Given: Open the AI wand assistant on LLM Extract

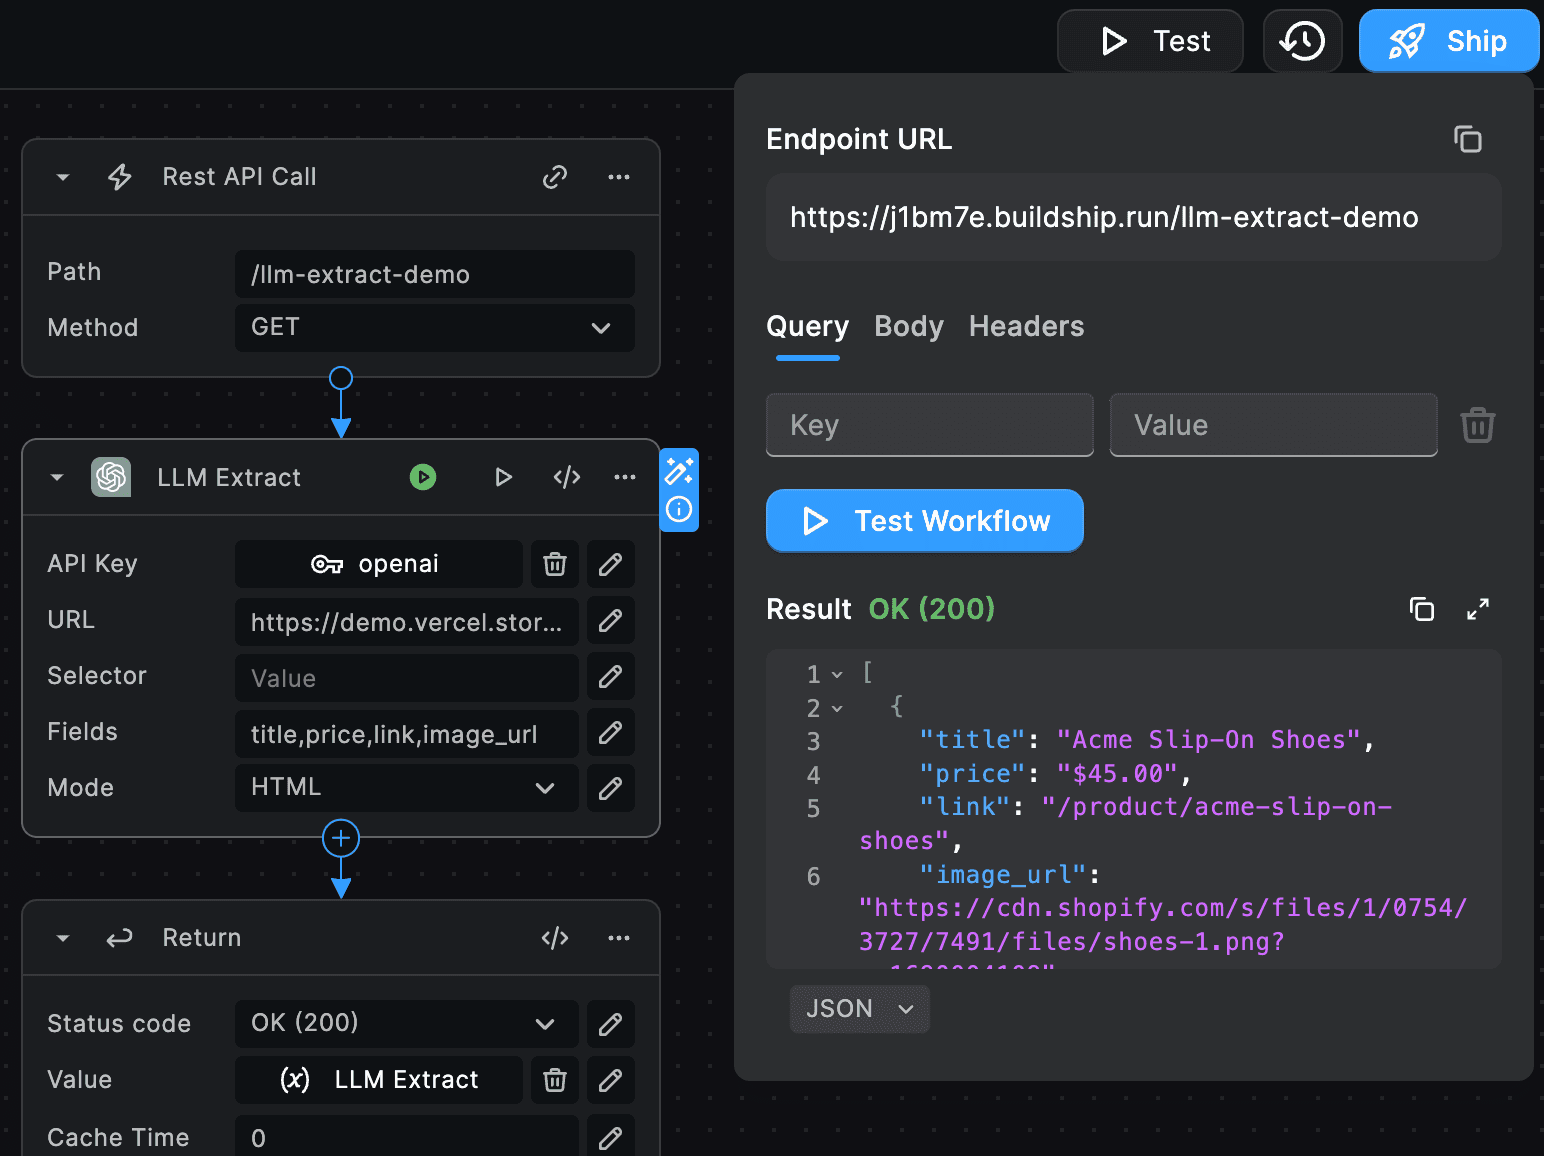Looking at the screenshot, I should 679,471.
